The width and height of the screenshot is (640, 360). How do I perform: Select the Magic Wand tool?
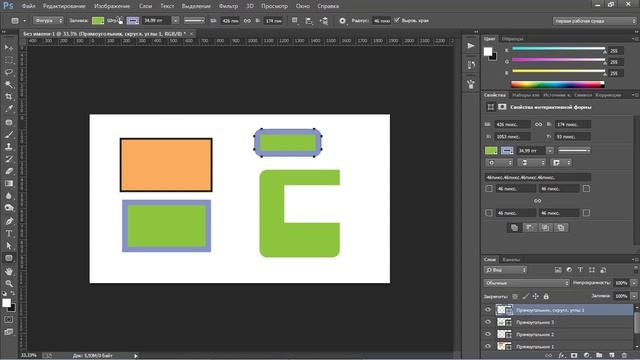(x=9, y=84)
